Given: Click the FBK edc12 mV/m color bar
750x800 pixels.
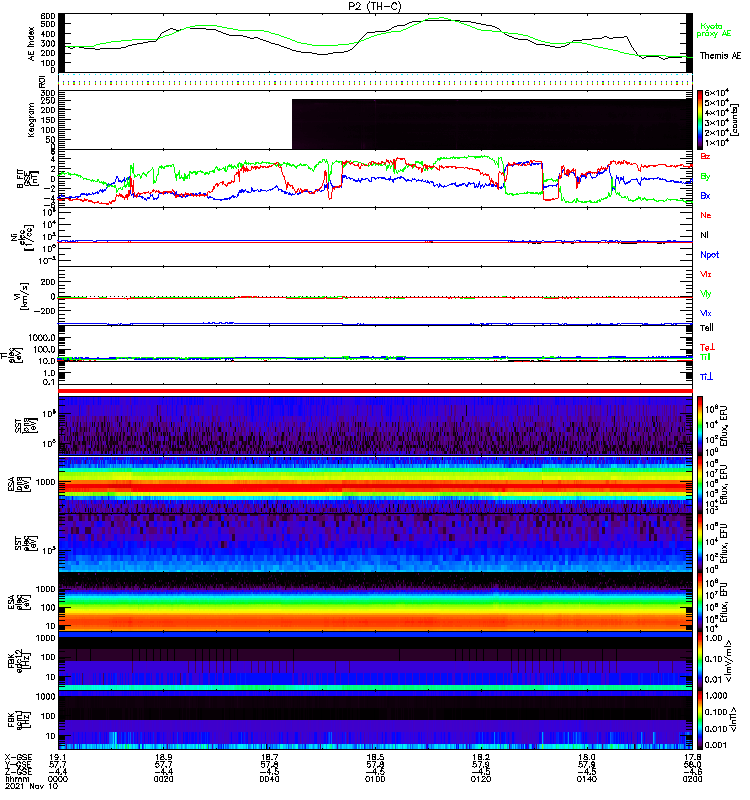Looking at the screenshot, I should coord(700,661).
